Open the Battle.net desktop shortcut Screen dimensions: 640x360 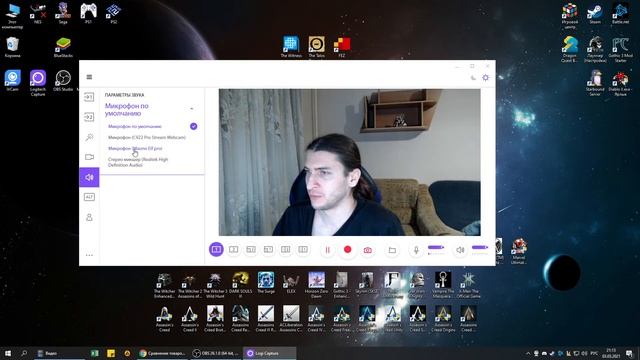coord(620,13)
